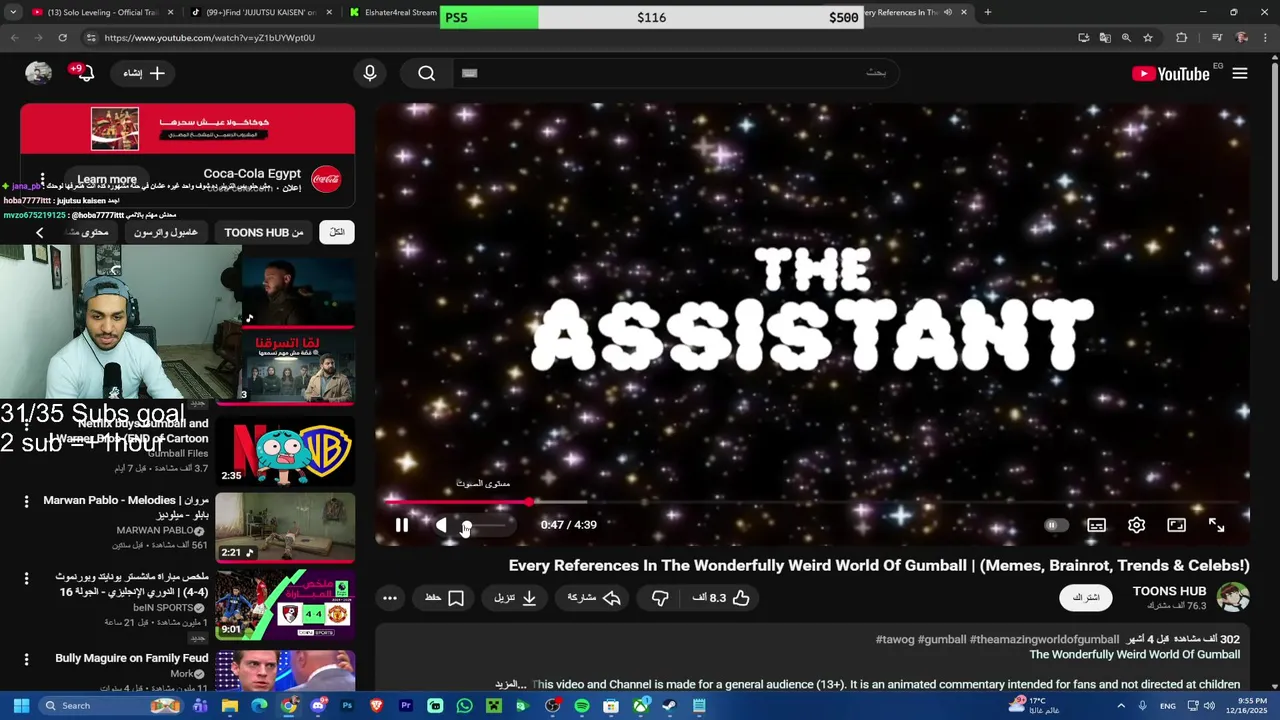Open Steam from the taskbar
Image resolution: width=1280 pixels, height=720 pixels.
tap(669, 706)
